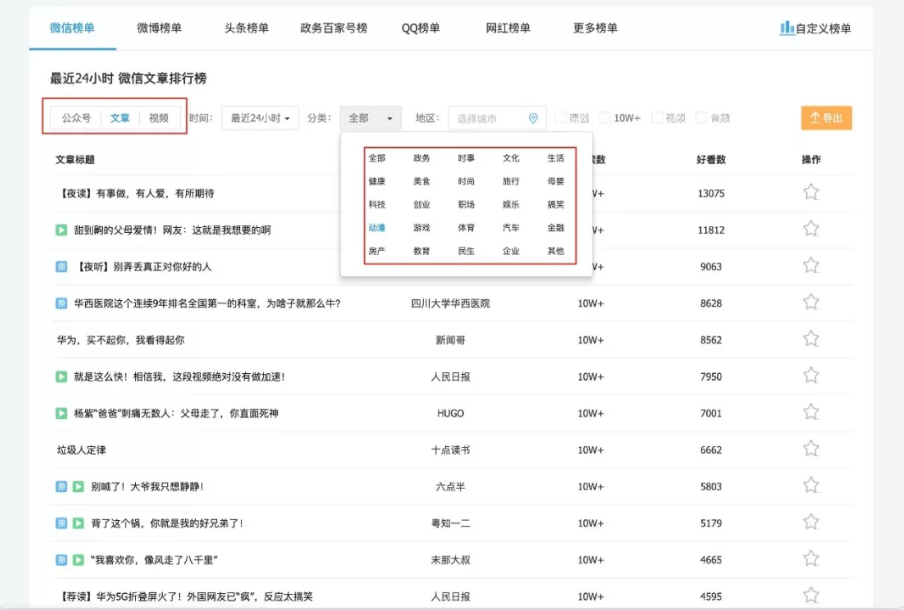Switch to 微博榜单 tab
Viewport: 904px width, 610px height.
click(159, 28)
